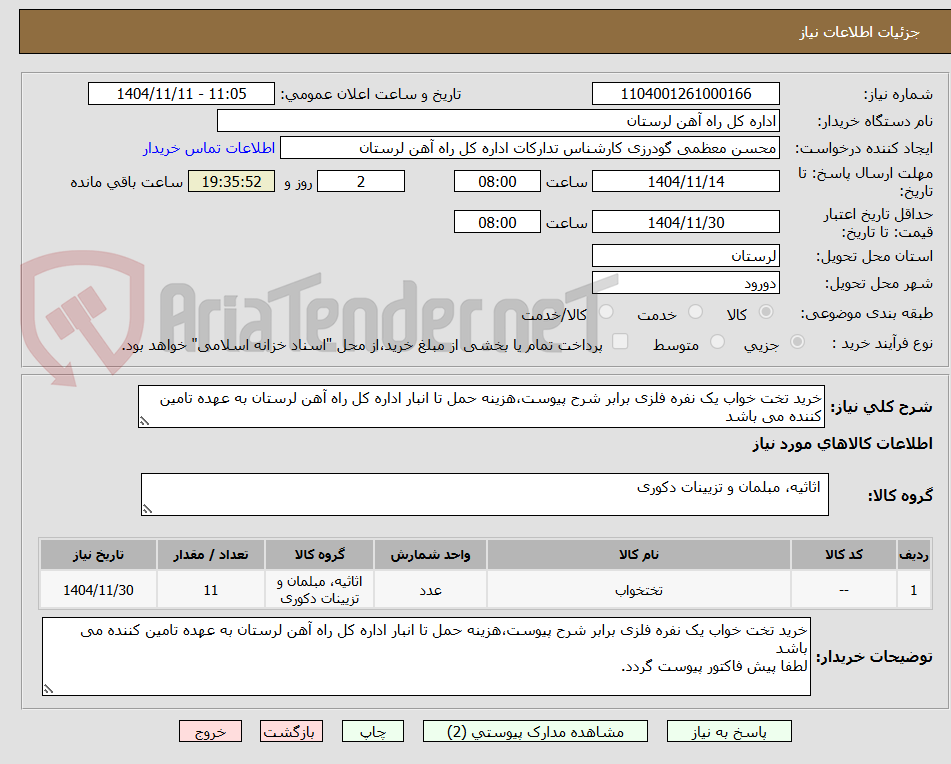Click resize handle of شرح کلی نیاز box
Viewport: 951px width, 764px height.
[144, 421]
